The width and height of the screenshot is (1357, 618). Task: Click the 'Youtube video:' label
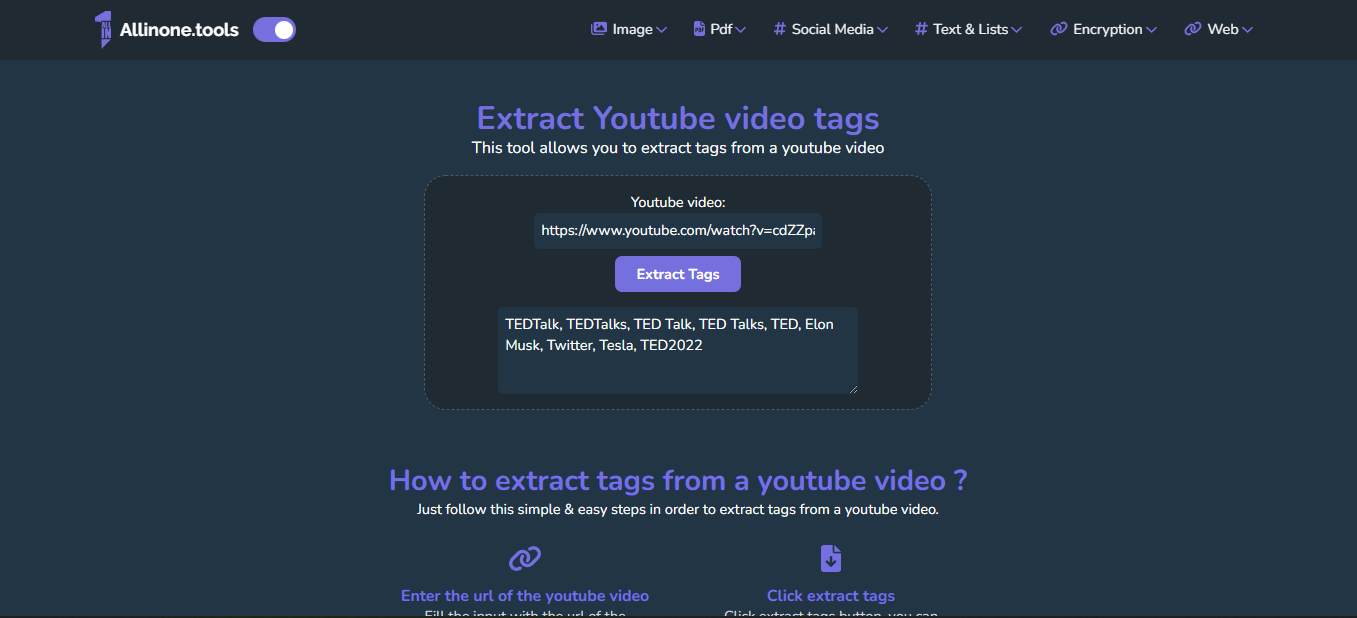tap(678, 202)
